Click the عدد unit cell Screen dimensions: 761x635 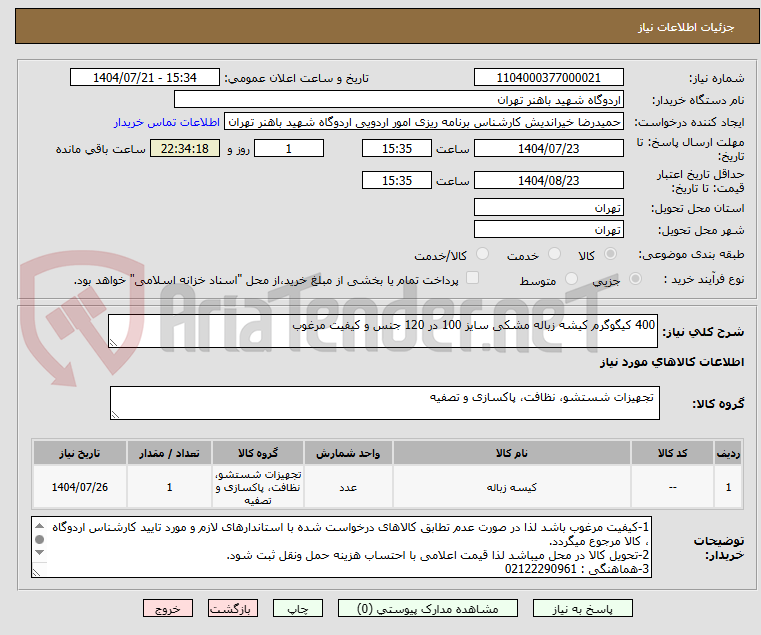pyautogui.click(x=348, y=487)
